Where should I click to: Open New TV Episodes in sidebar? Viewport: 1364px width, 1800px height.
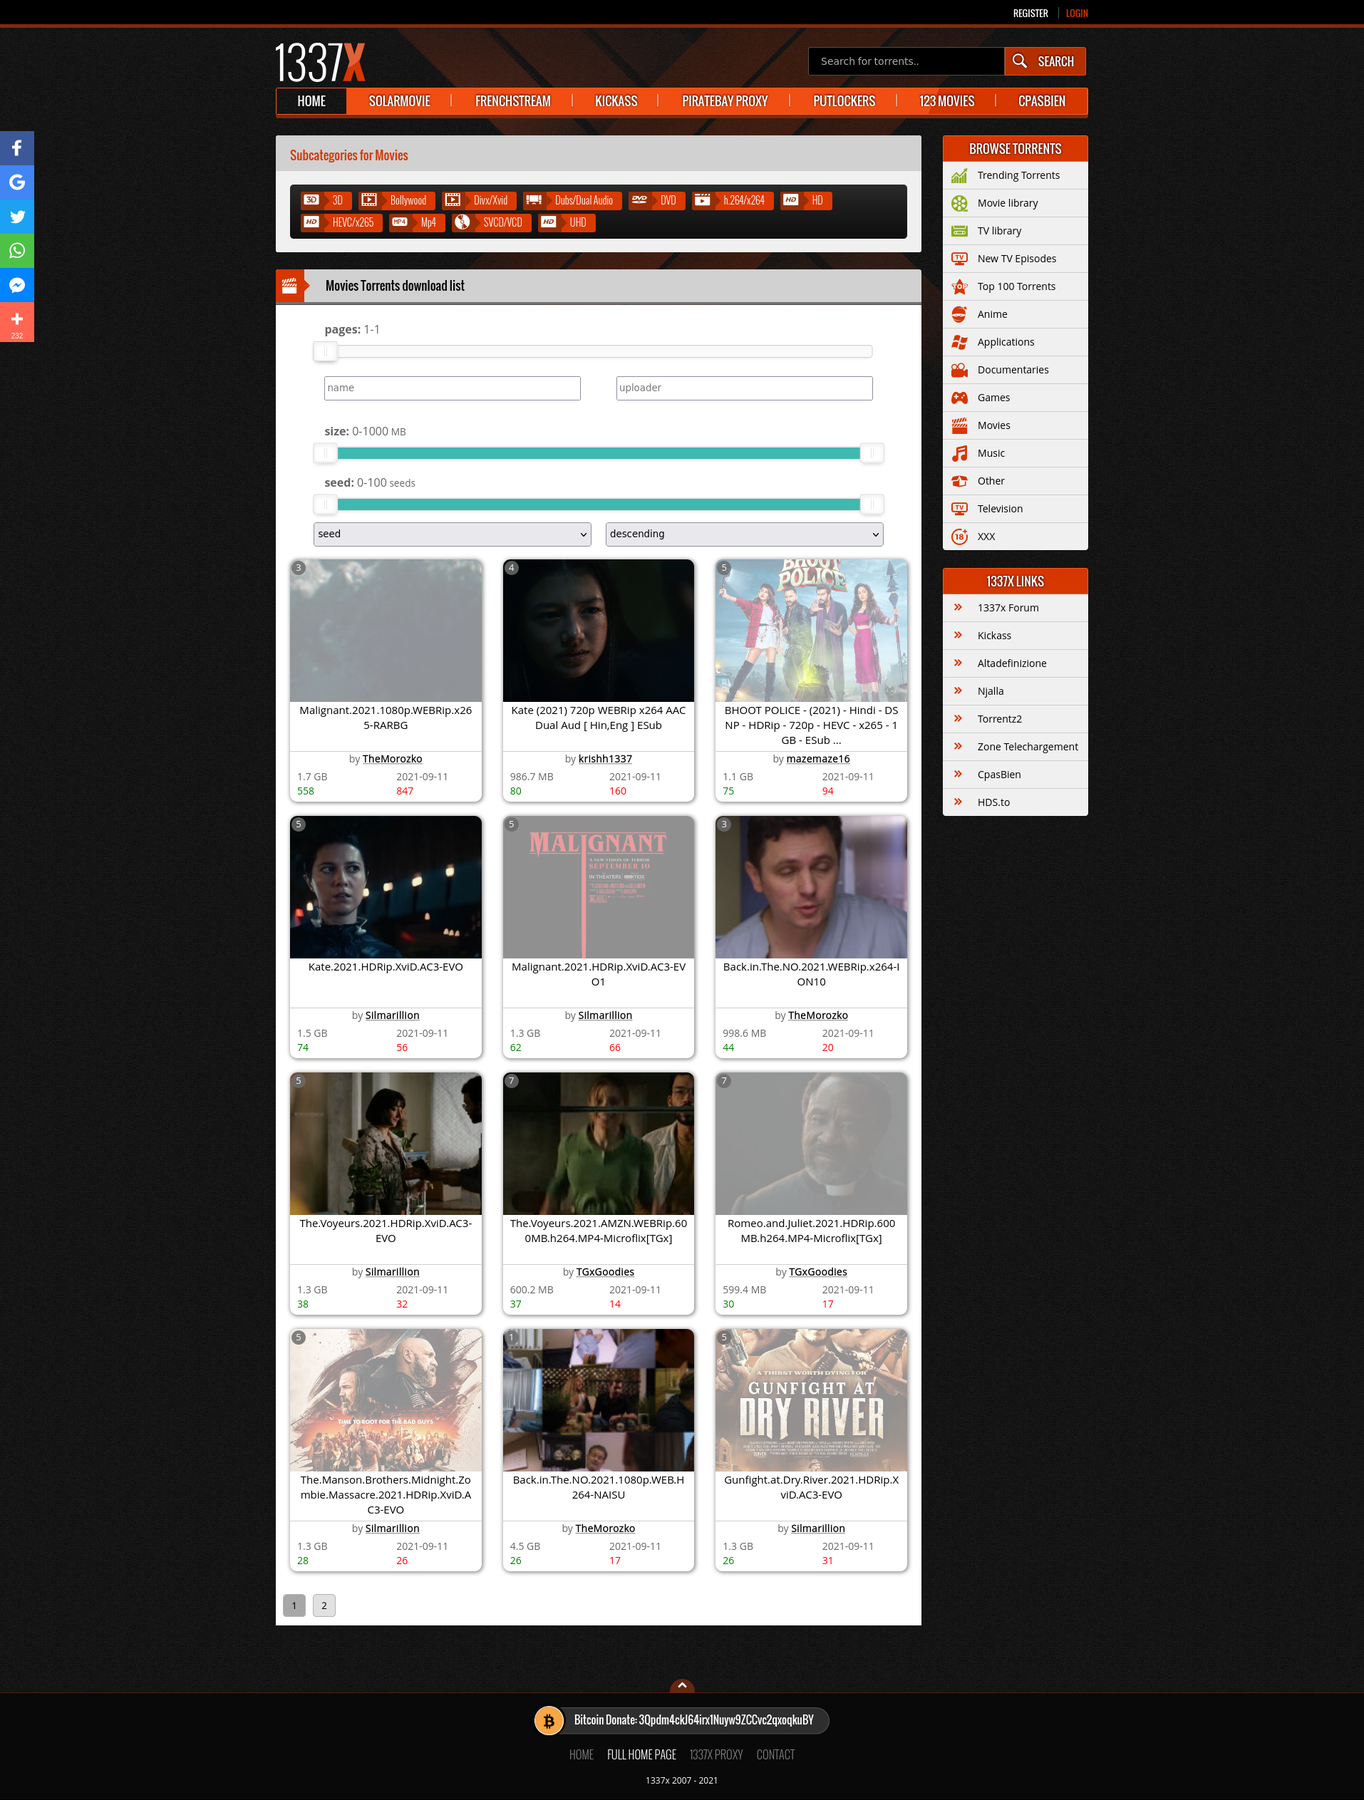[x=1015, y=259]
